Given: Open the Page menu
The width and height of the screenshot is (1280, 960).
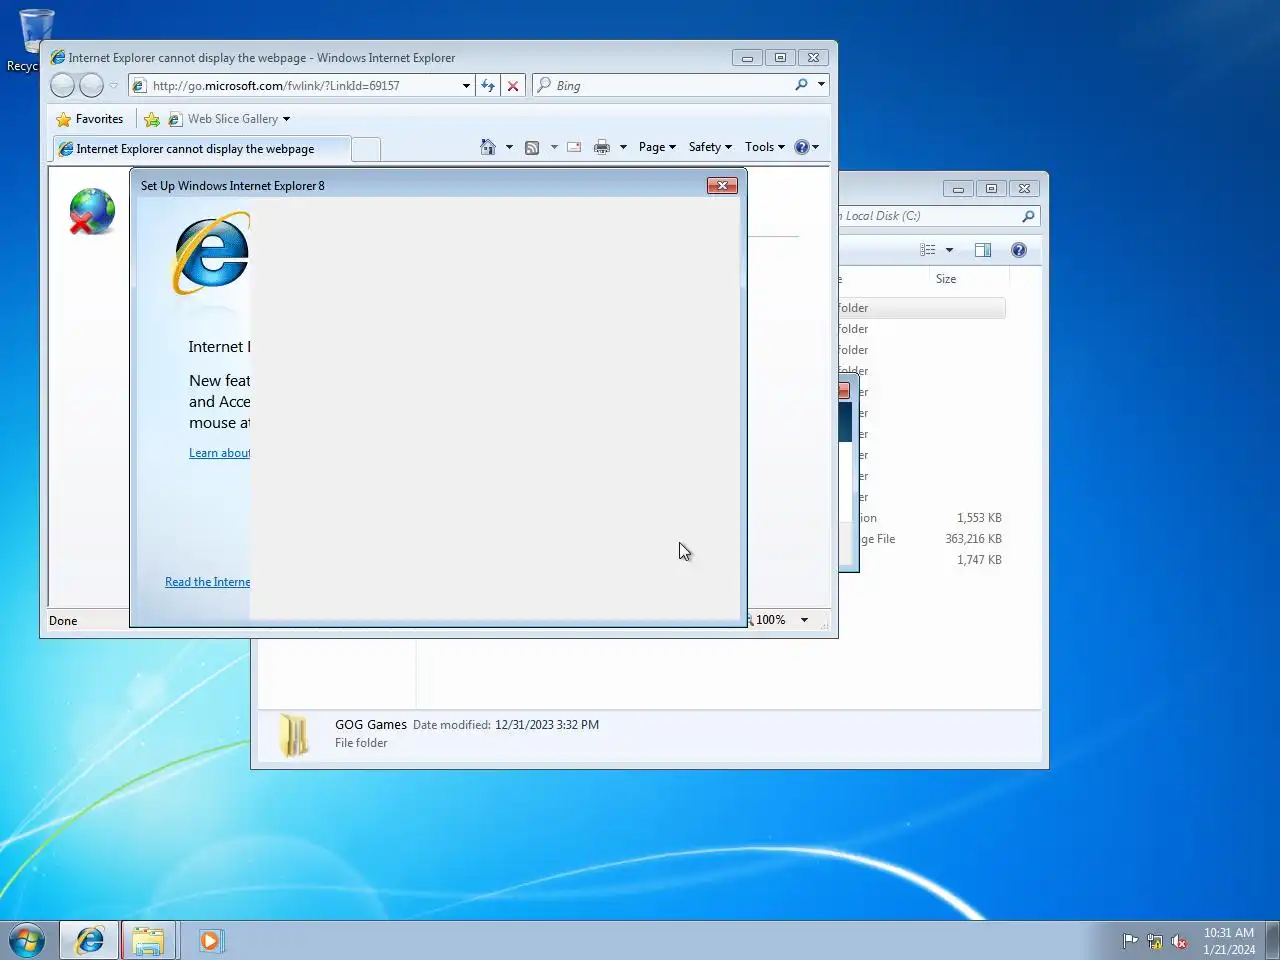Looking at the screenshot, I should [657, 147].
